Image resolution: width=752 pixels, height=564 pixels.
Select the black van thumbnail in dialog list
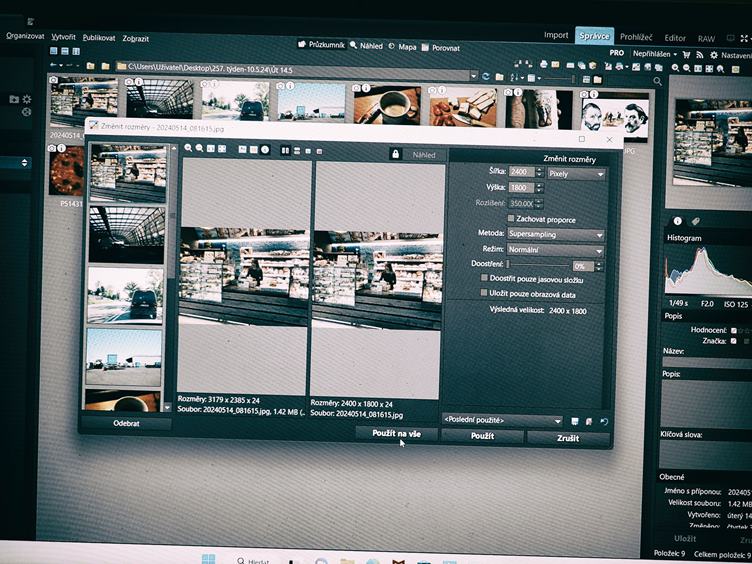[x=125, y=295]
